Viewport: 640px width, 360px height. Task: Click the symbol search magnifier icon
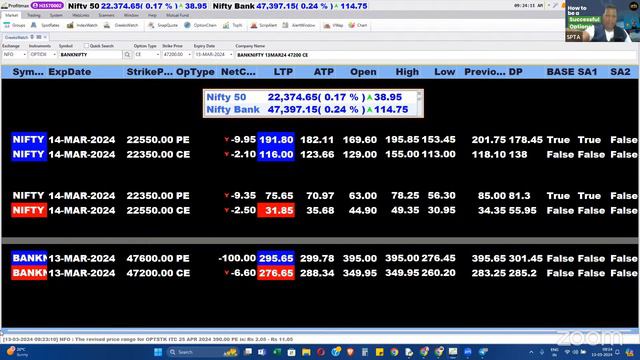point(127,55)
